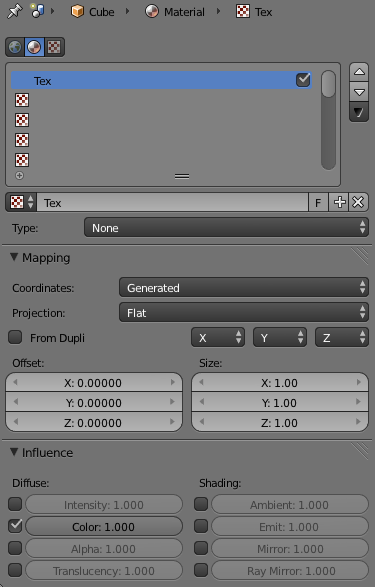The image size is (375, 587).
Task: Click the Tex name input field
Action: 172,203
